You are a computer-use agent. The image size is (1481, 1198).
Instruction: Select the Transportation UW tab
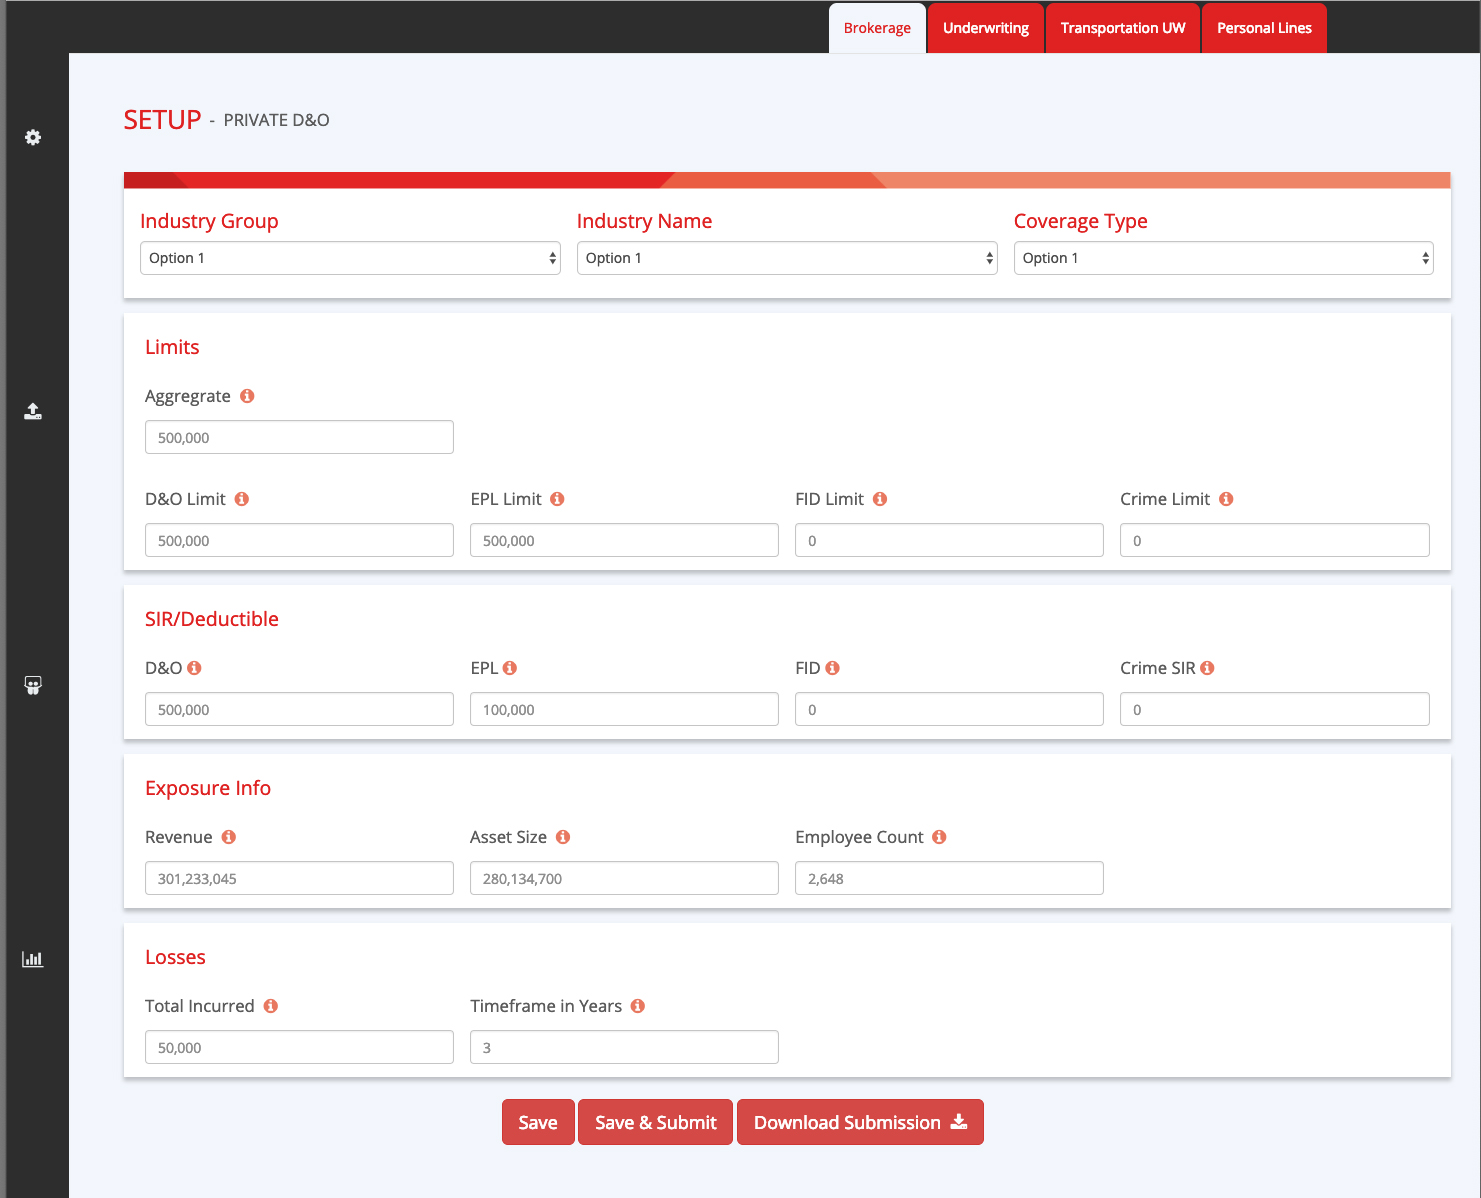click(x=1122, y=28)
